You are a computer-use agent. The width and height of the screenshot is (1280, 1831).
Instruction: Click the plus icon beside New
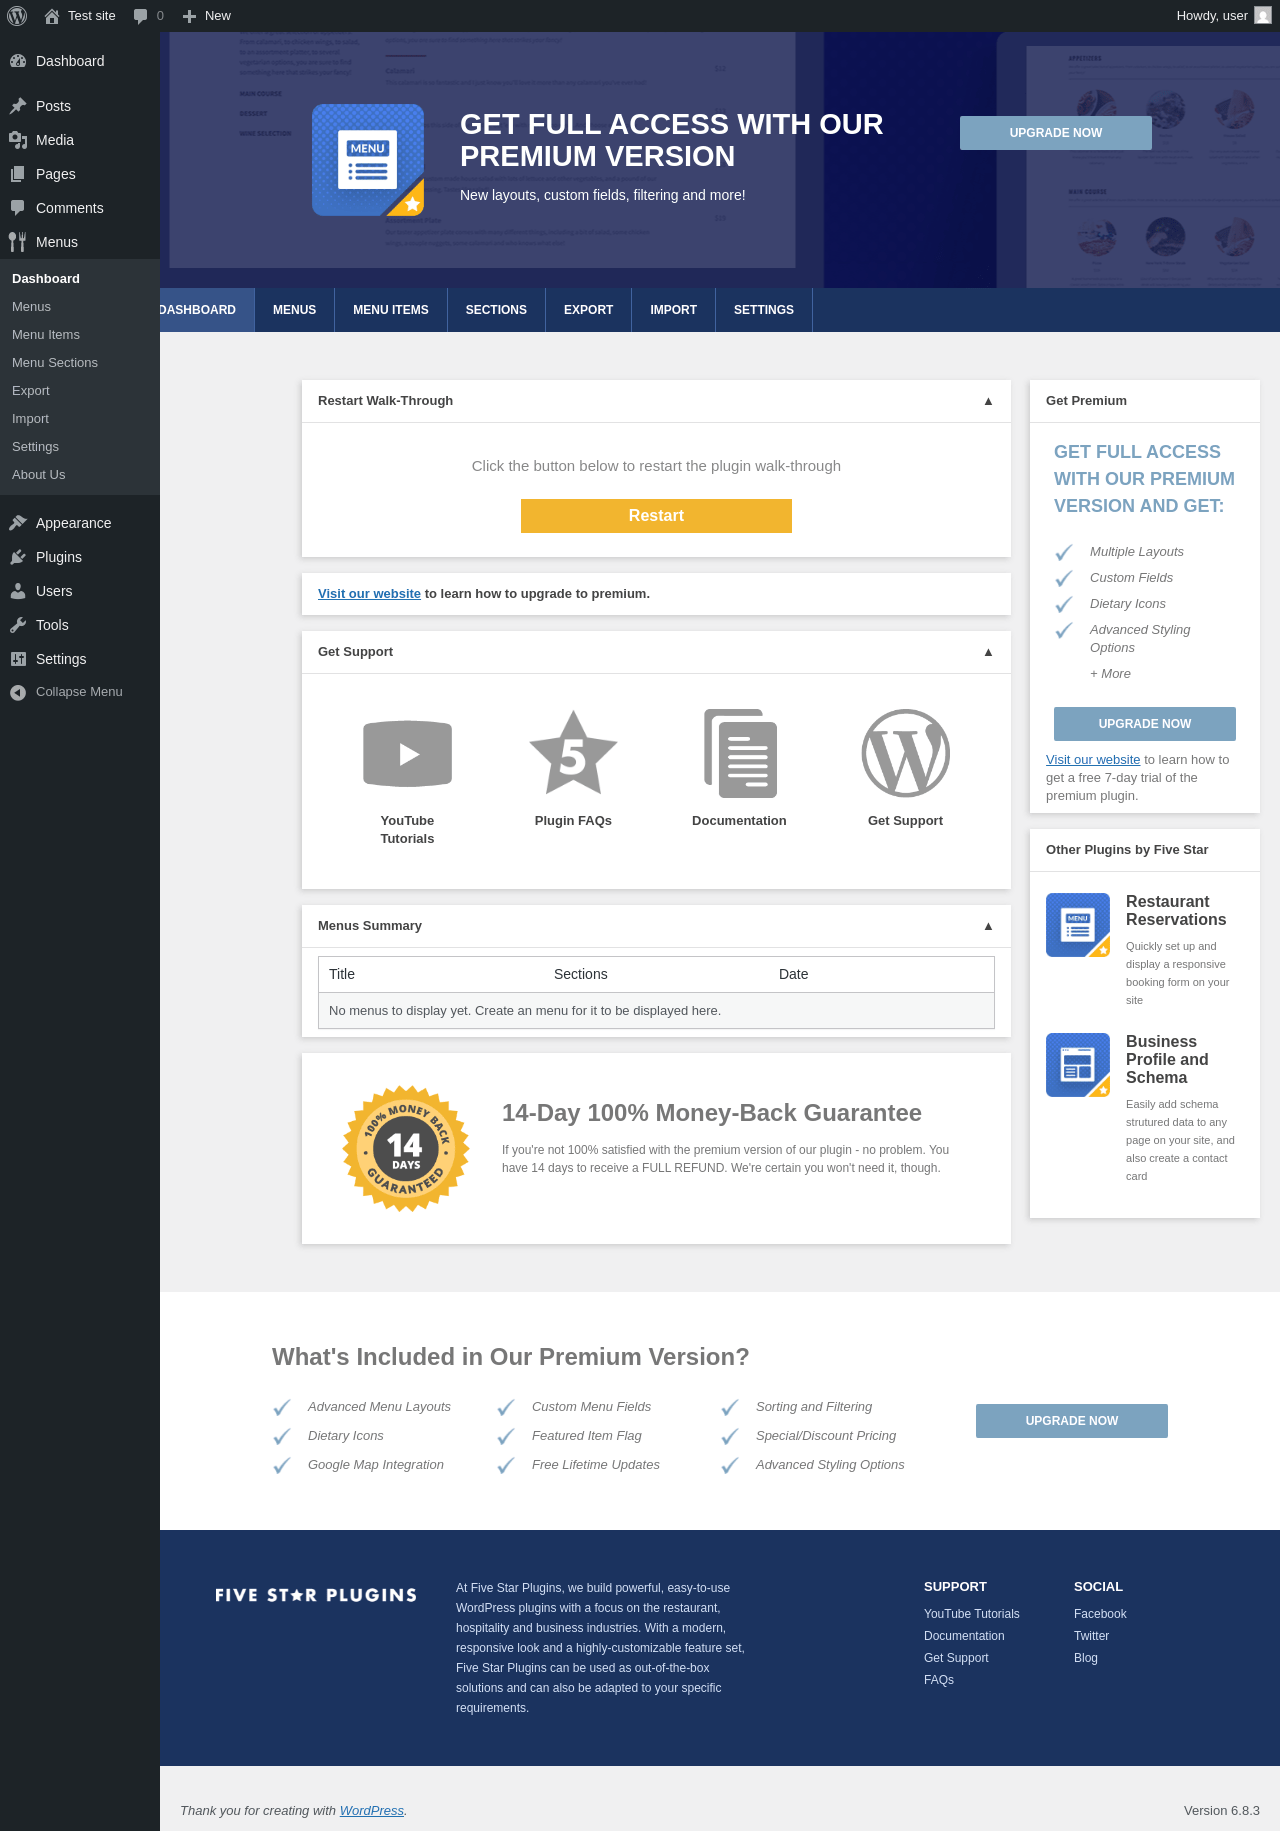tap(189, 16)
